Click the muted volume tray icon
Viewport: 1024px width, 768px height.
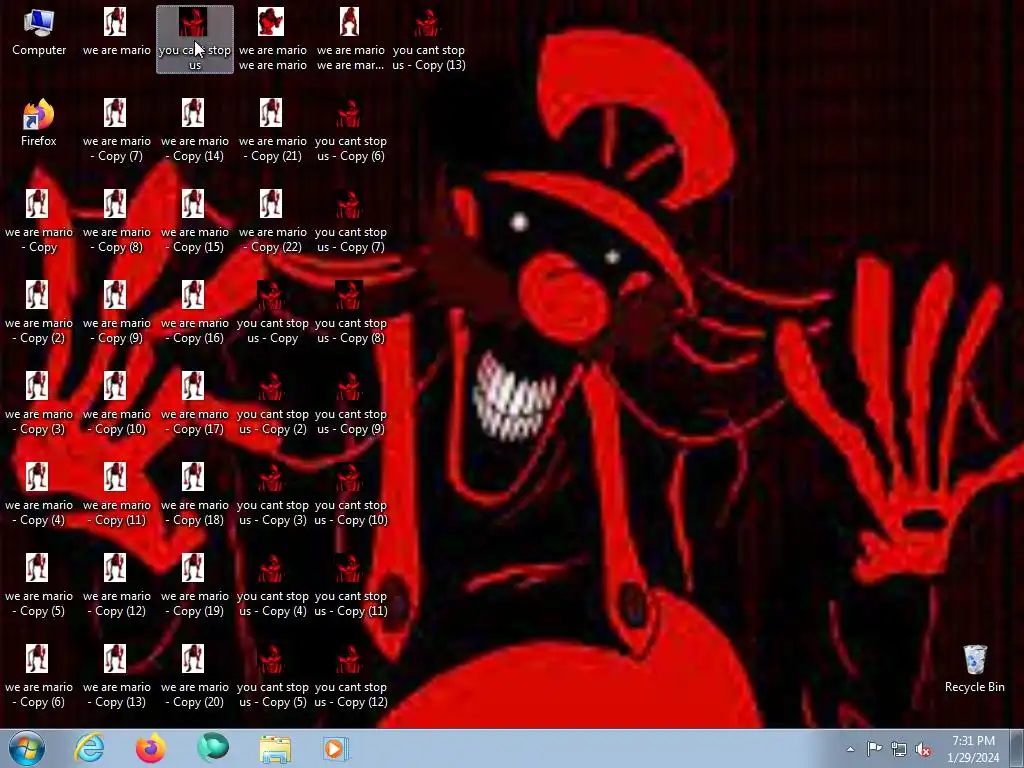(923, 749)
